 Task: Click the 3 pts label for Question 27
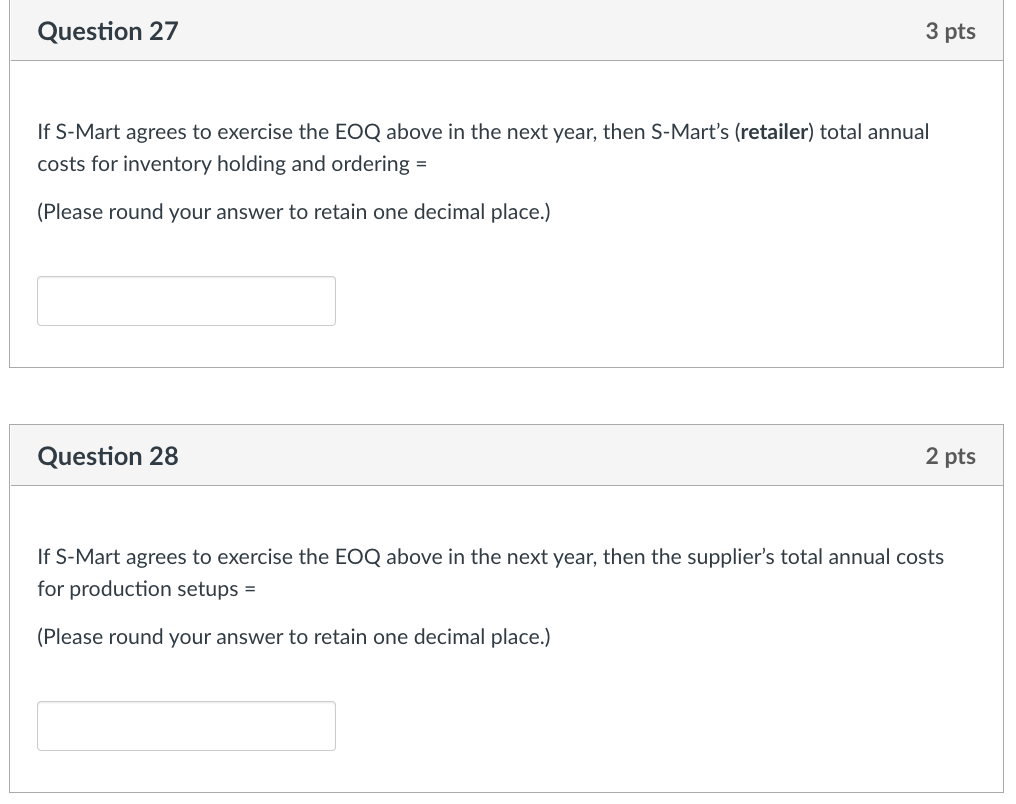(x=949, y=31)
